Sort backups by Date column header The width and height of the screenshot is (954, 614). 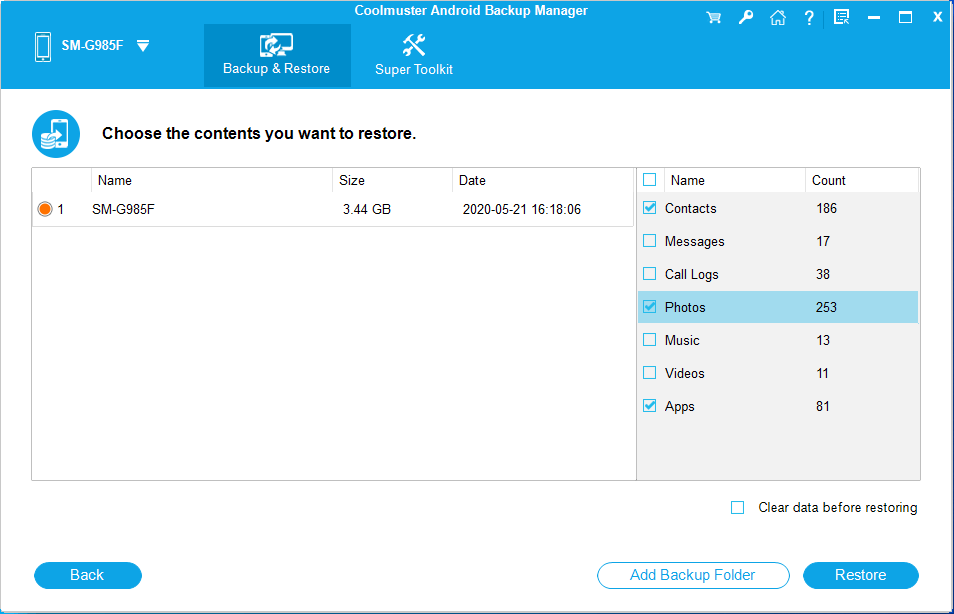(x=472, y=181)
